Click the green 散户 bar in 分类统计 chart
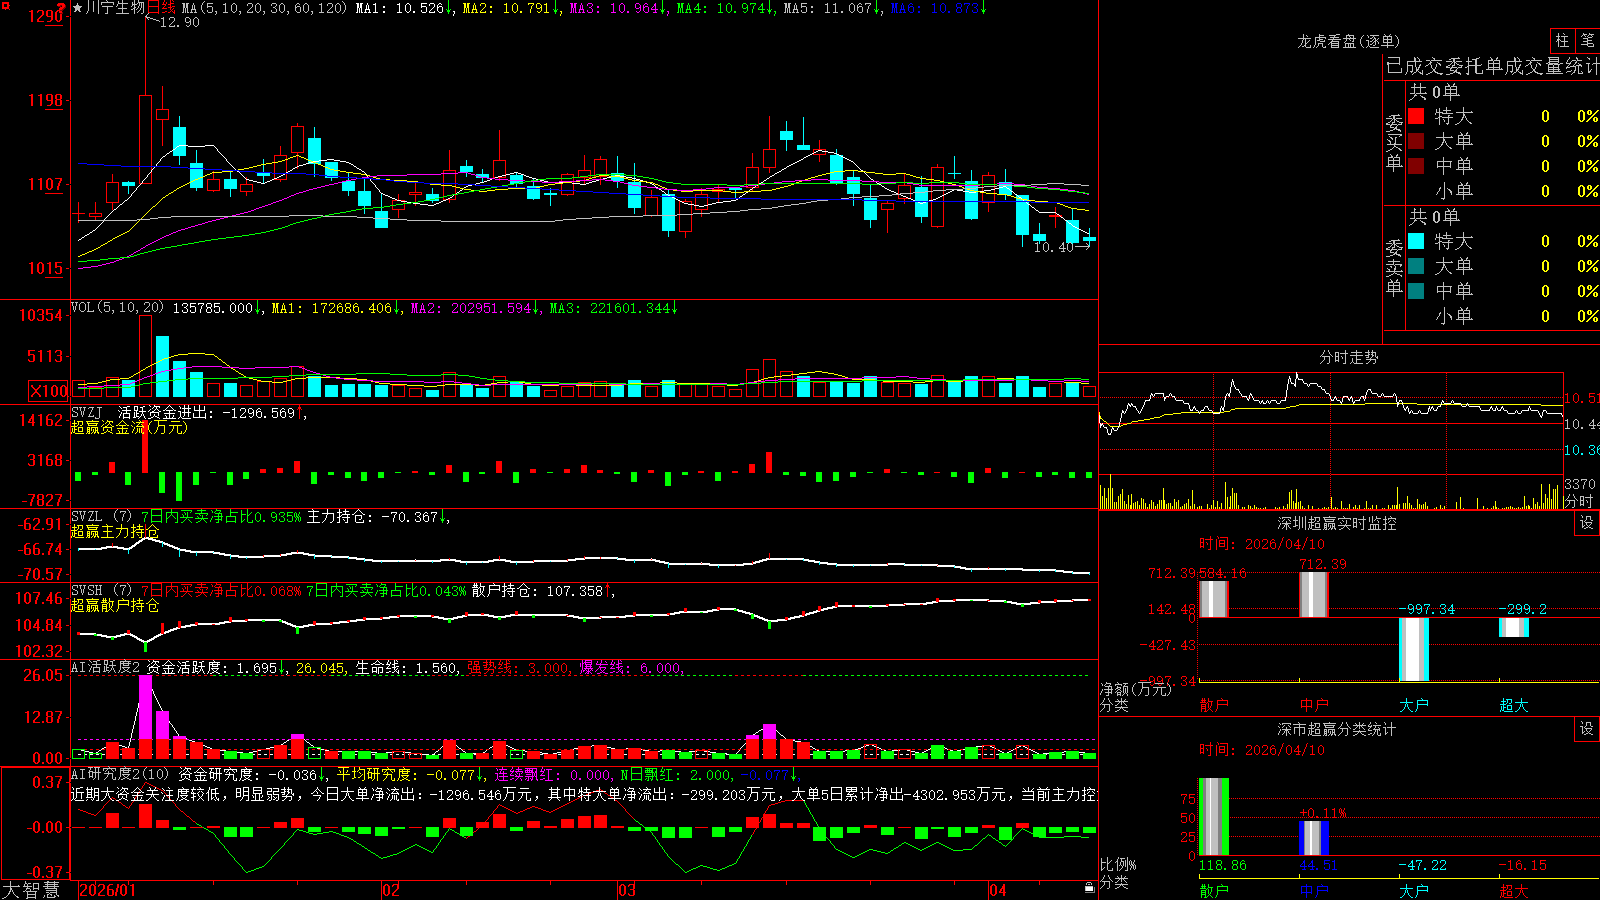 click(x=1213, y=817)
